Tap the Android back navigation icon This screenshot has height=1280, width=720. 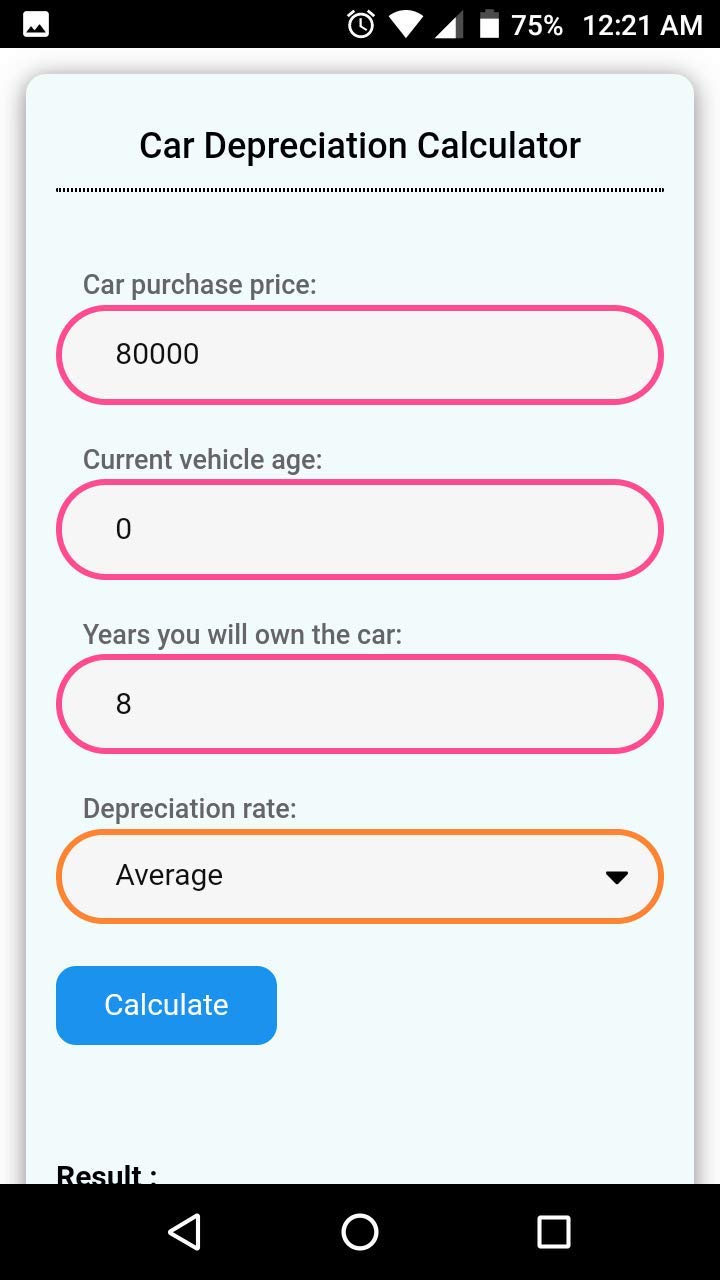click(x=185, y=1232)
